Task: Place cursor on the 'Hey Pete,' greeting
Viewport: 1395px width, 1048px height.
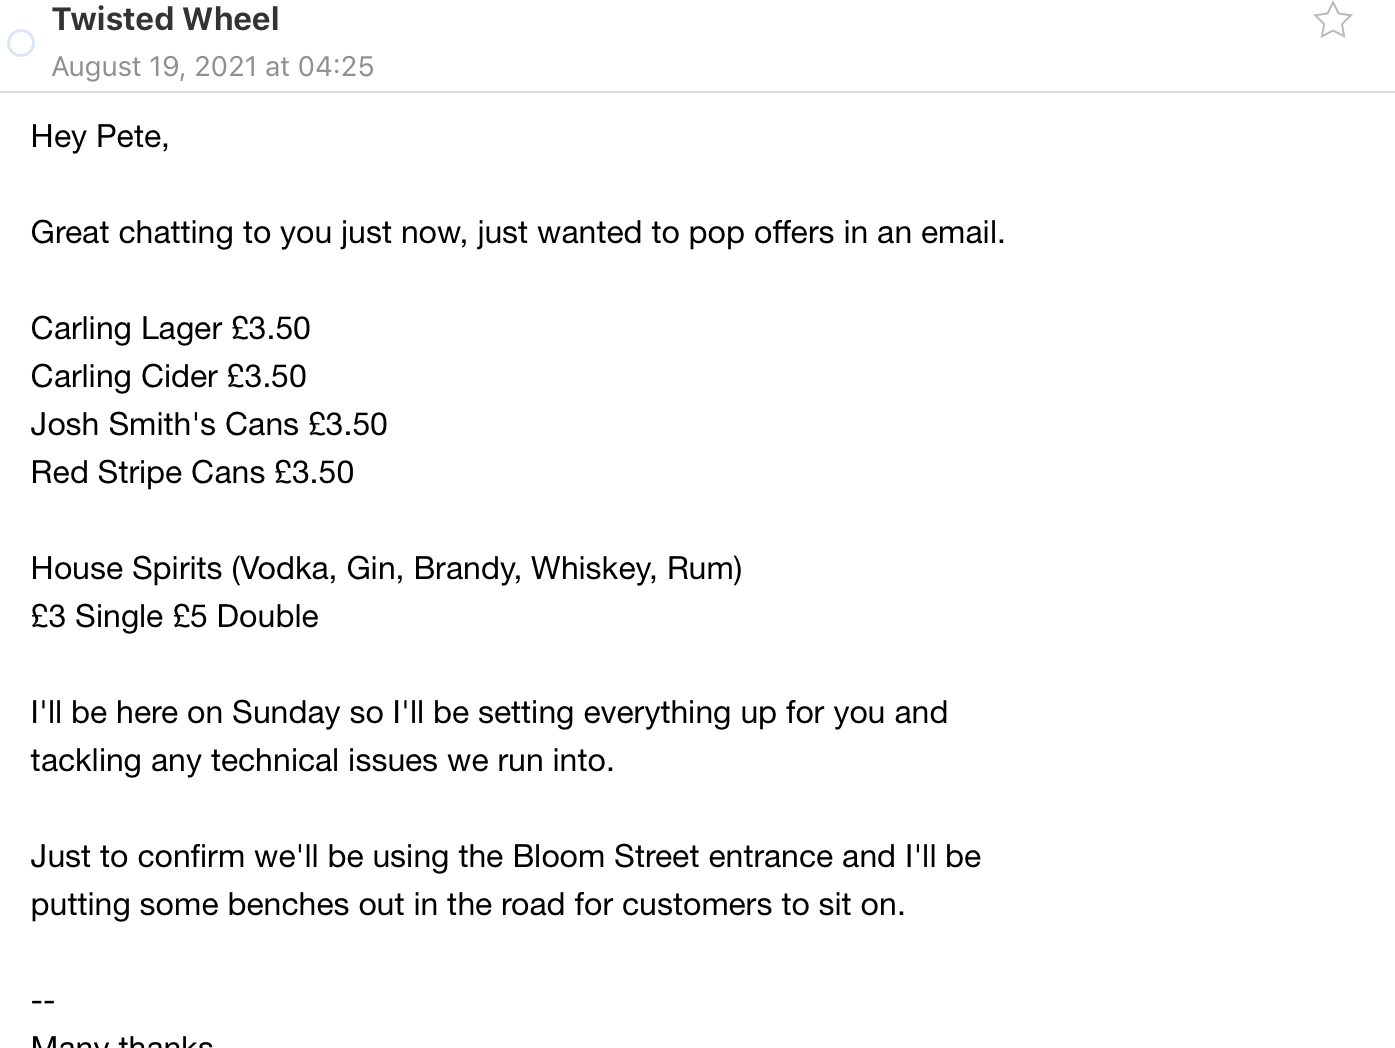Action: click(100, 136)
